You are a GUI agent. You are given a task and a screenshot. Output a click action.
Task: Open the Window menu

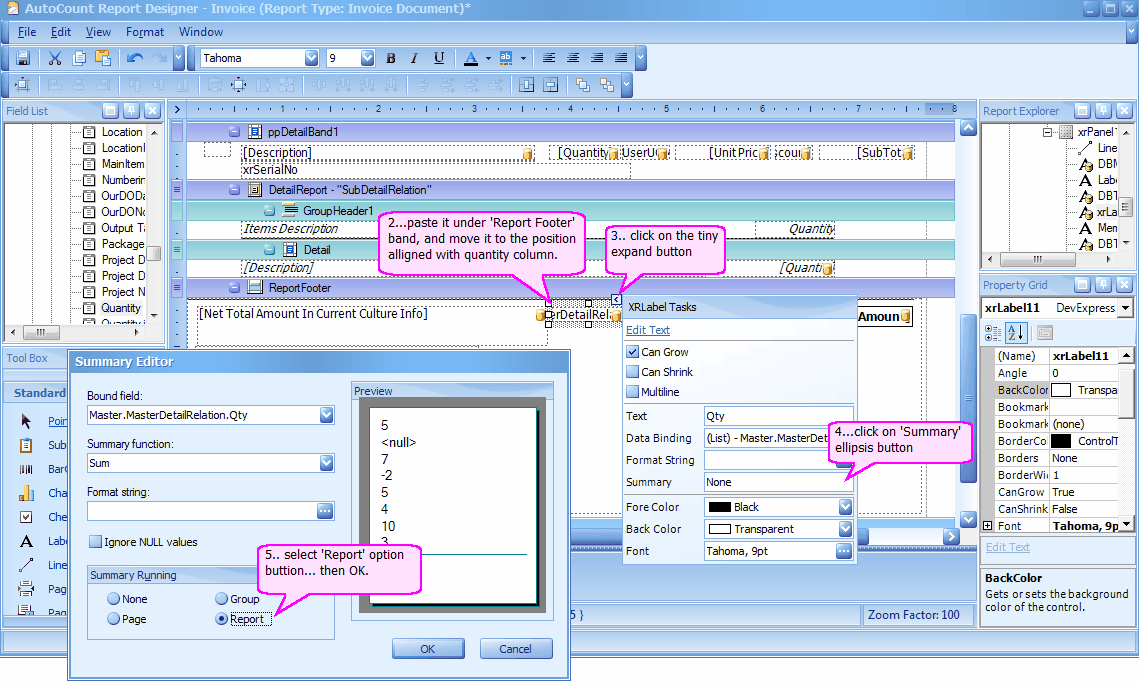click(200, 32)
